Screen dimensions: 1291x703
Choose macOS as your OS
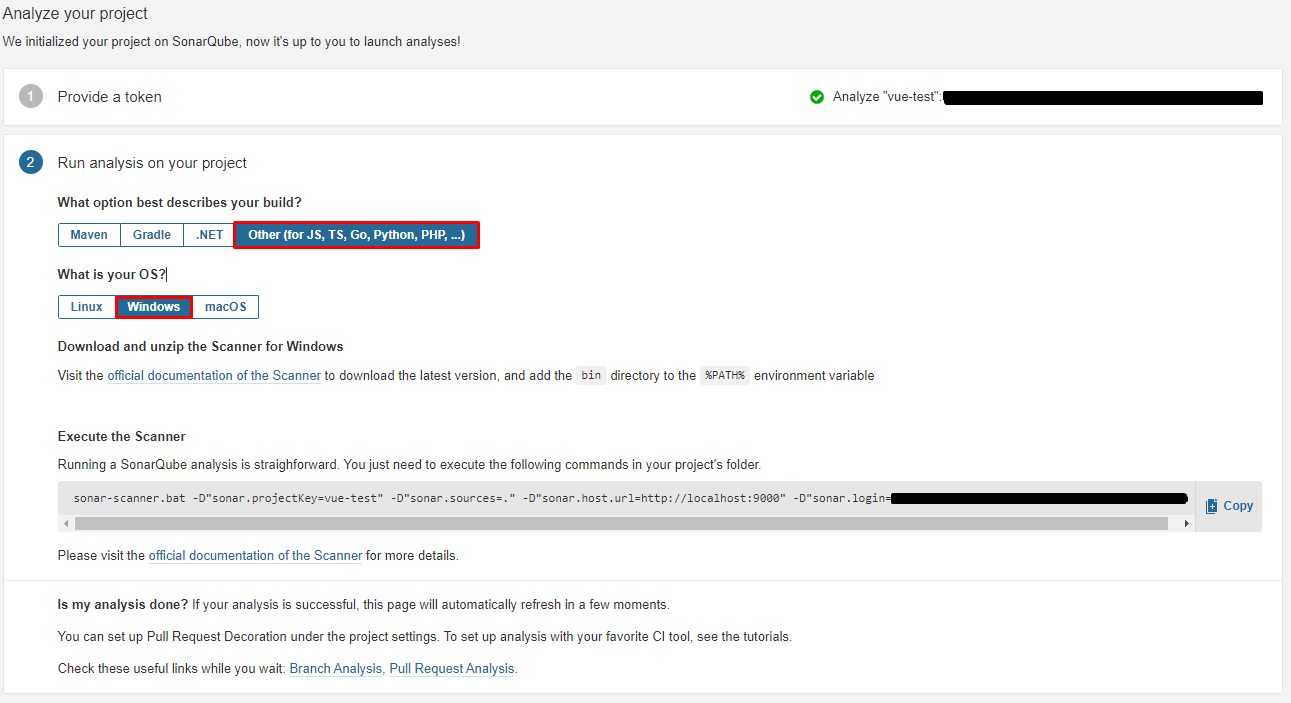(225, 307)
